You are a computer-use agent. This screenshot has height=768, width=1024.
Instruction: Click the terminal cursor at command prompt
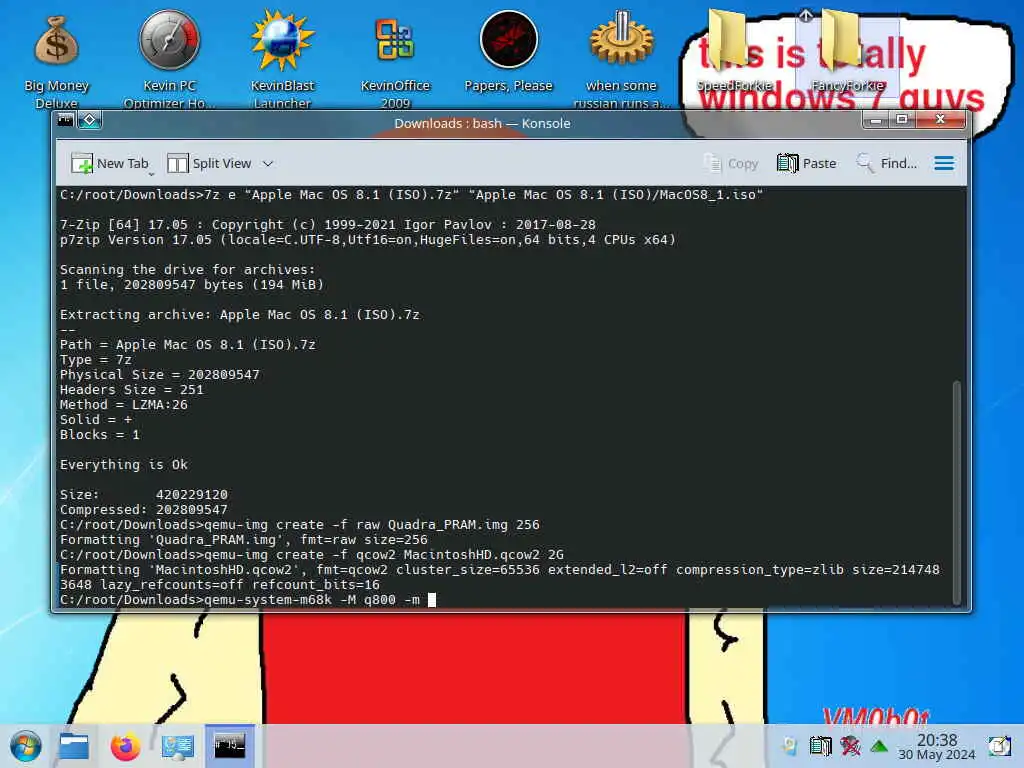[x=432, y=600]
